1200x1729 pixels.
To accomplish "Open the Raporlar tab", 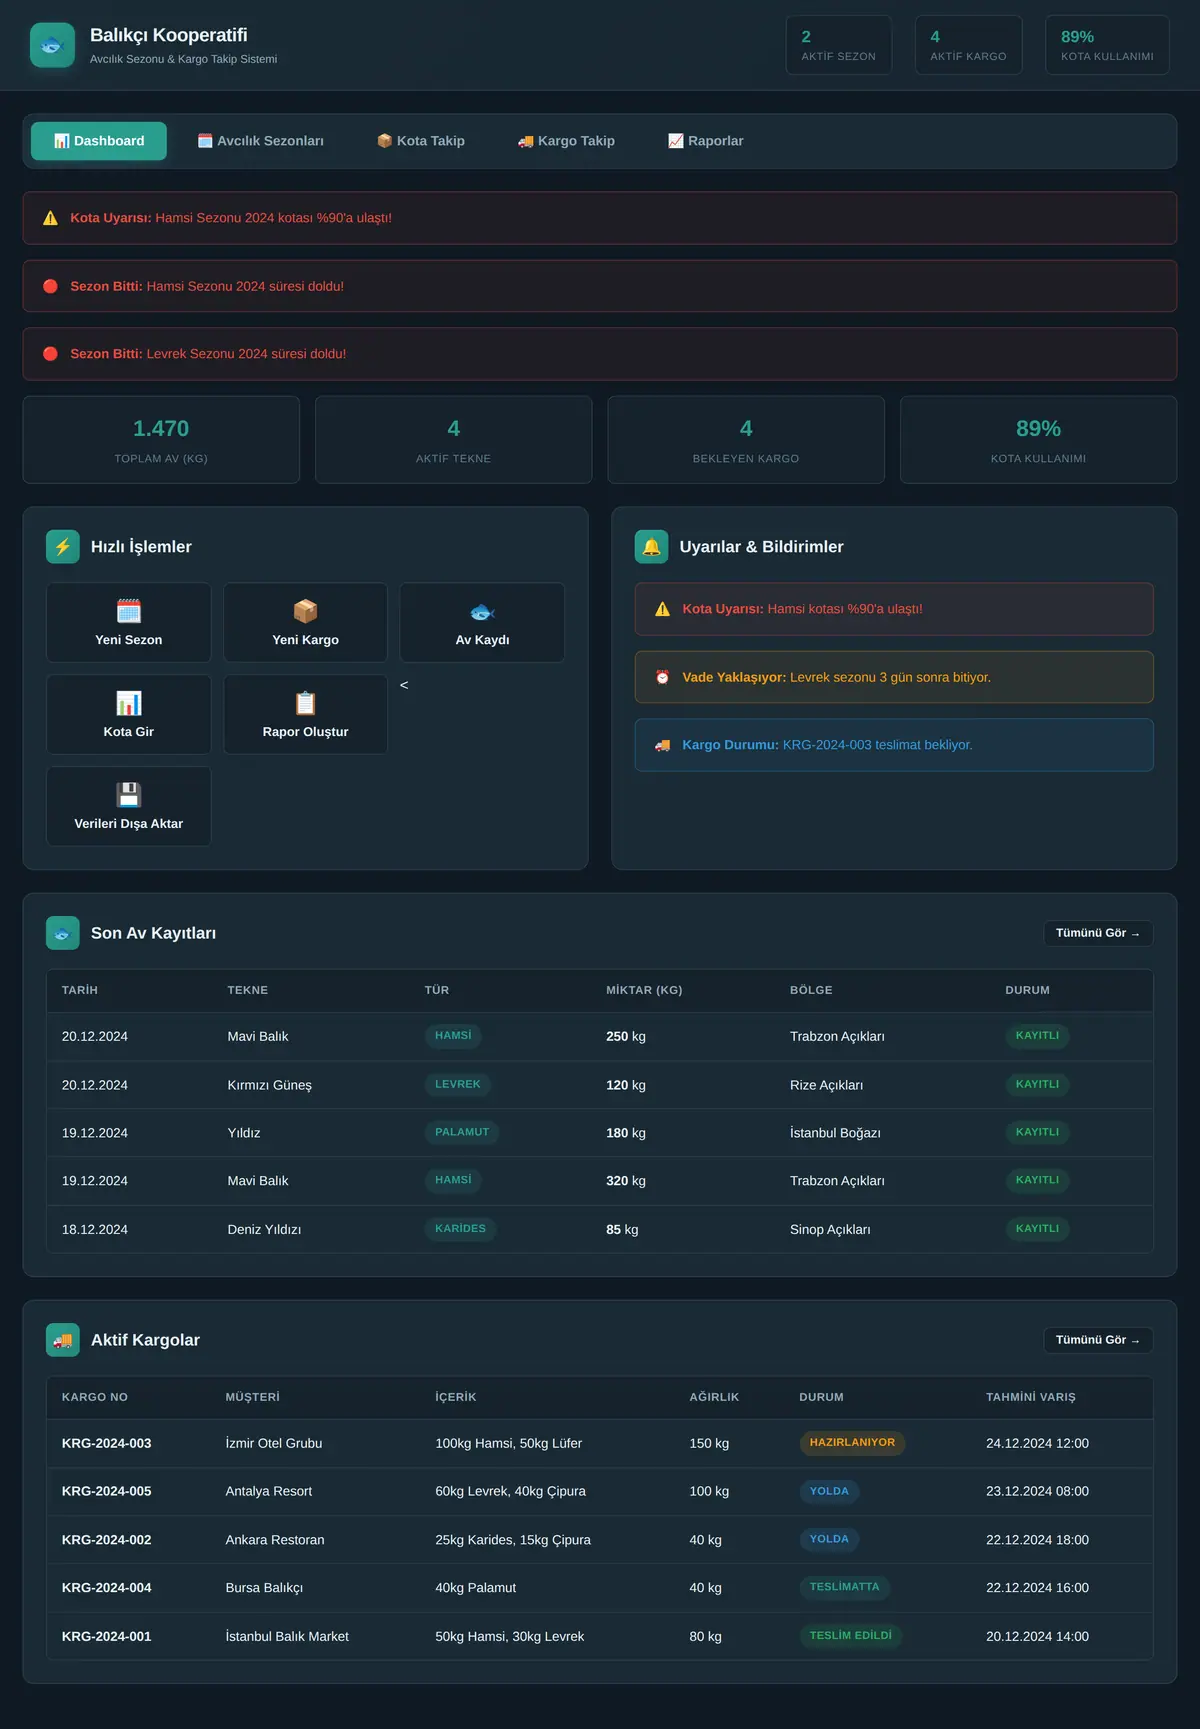I will pyautogui.click(x=706, y=141).
